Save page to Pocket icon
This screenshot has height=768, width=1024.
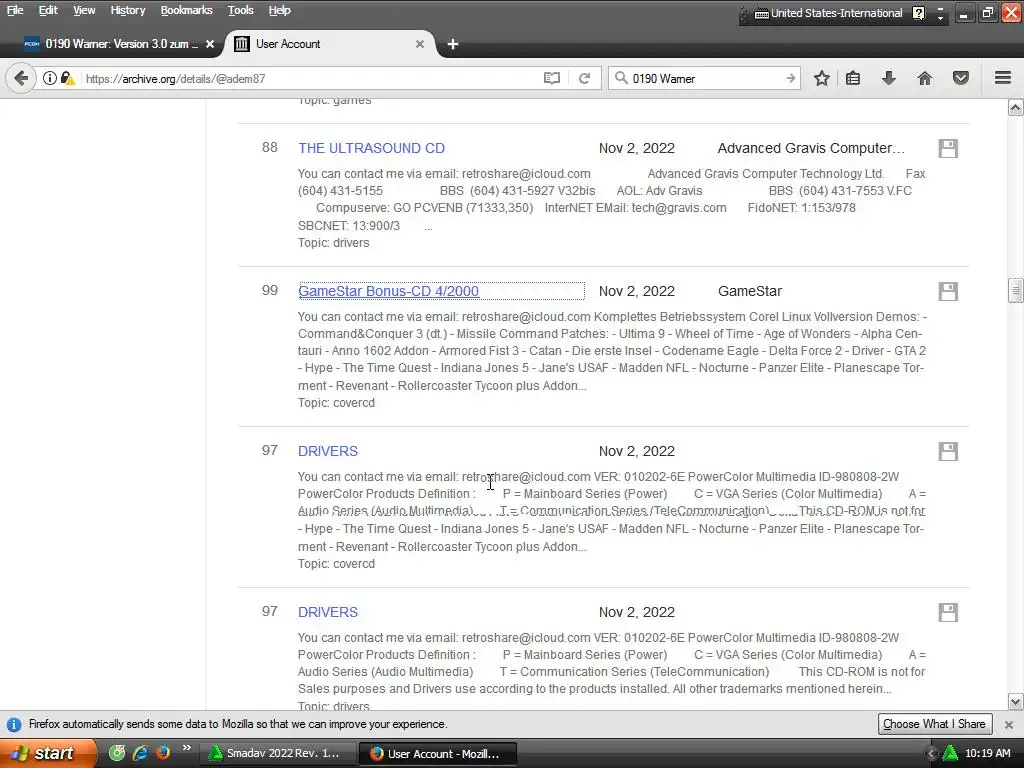pos(961,78)
